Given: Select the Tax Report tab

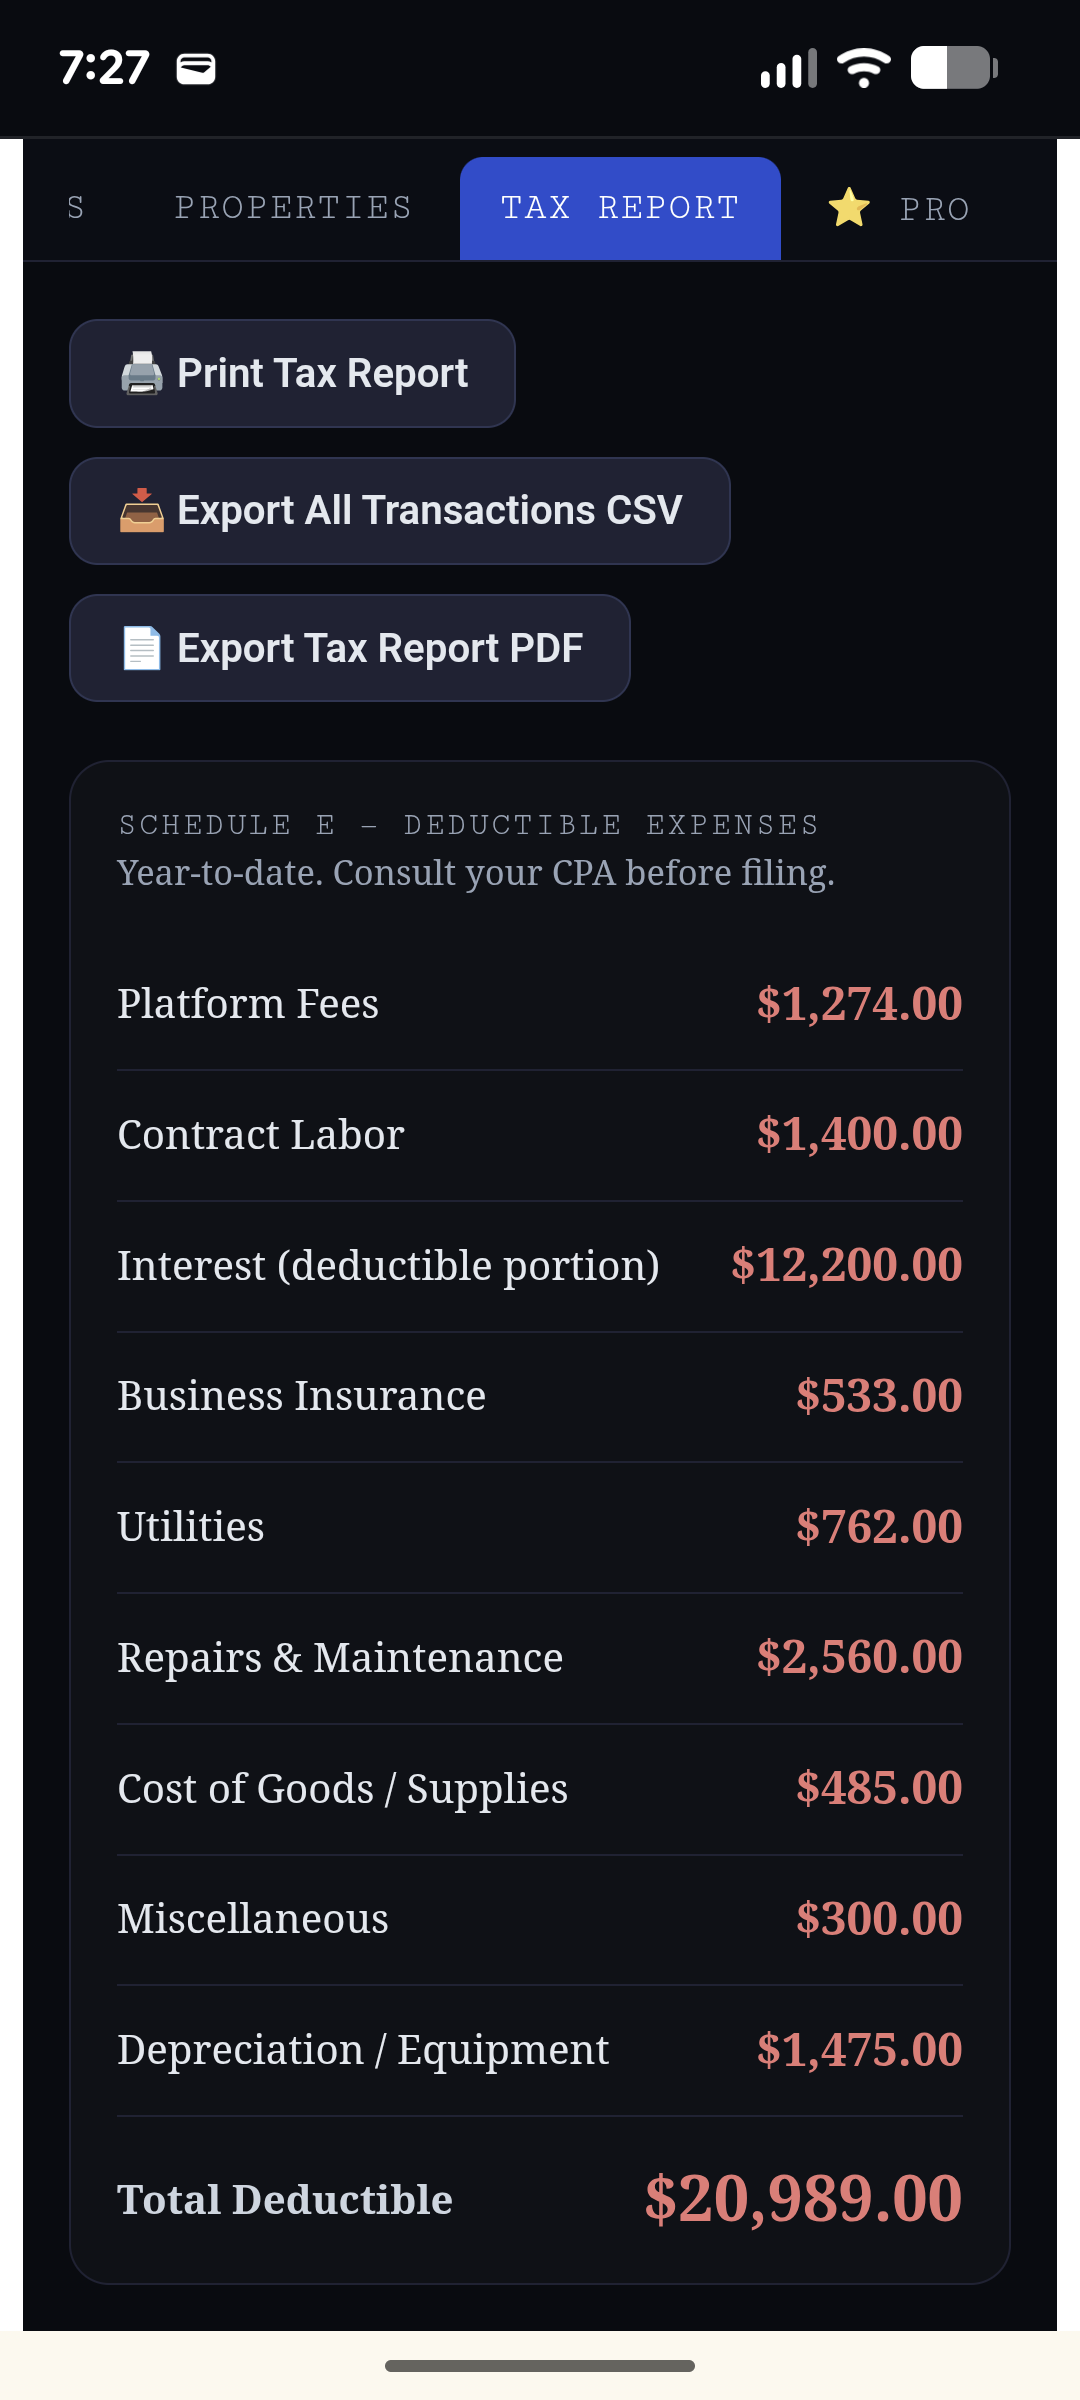Looking at the screenshot, I should point(620,208).
